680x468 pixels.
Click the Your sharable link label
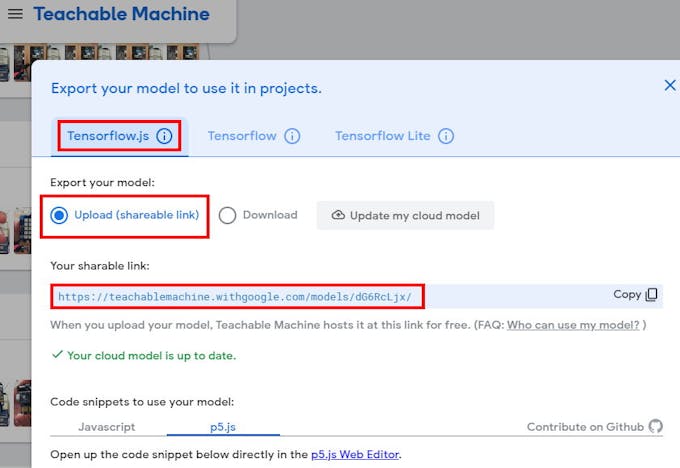(x=100, y=266)
